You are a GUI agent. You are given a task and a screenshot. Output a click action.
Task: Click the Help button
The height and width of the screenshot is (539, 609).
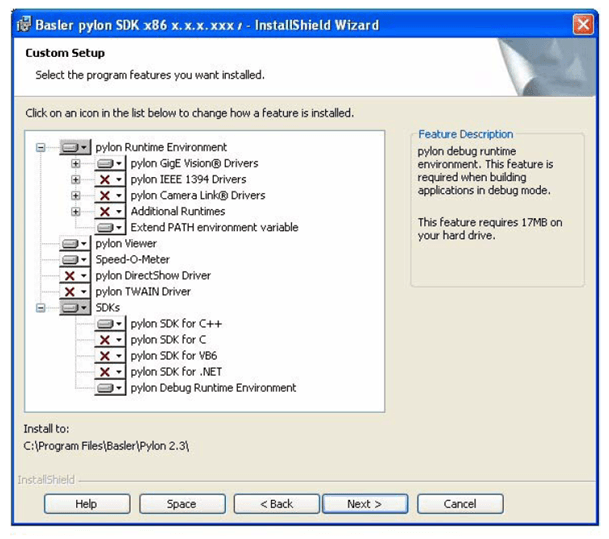pyautogui.click(x=87, y=504)
